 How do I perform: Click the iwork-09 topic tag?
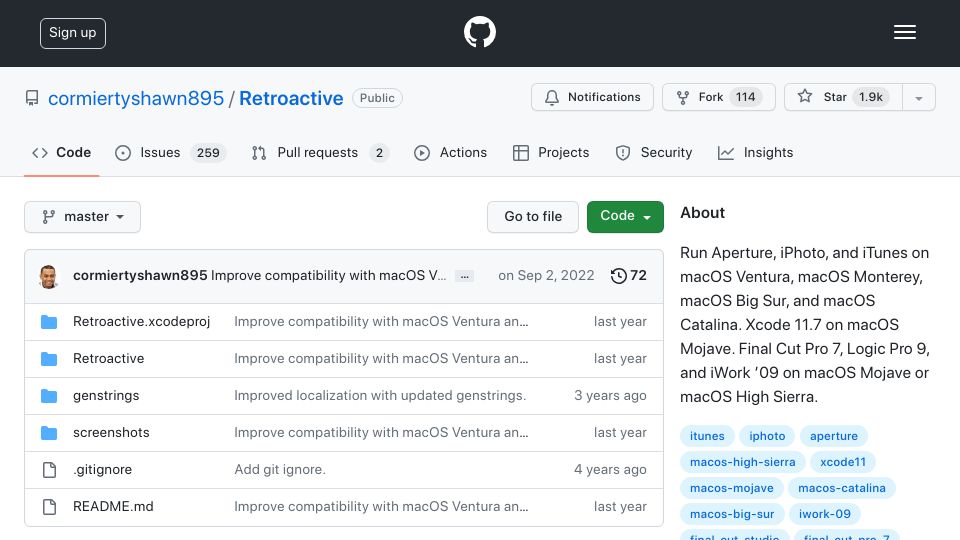(x=825, y=514)
